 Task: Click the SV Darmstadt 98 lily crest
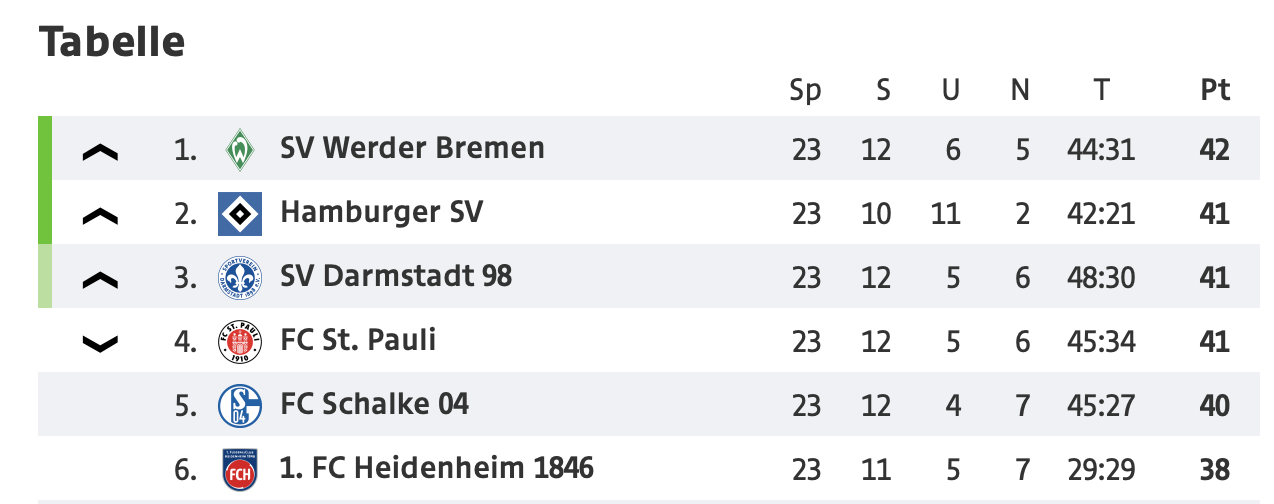(240, 278)
